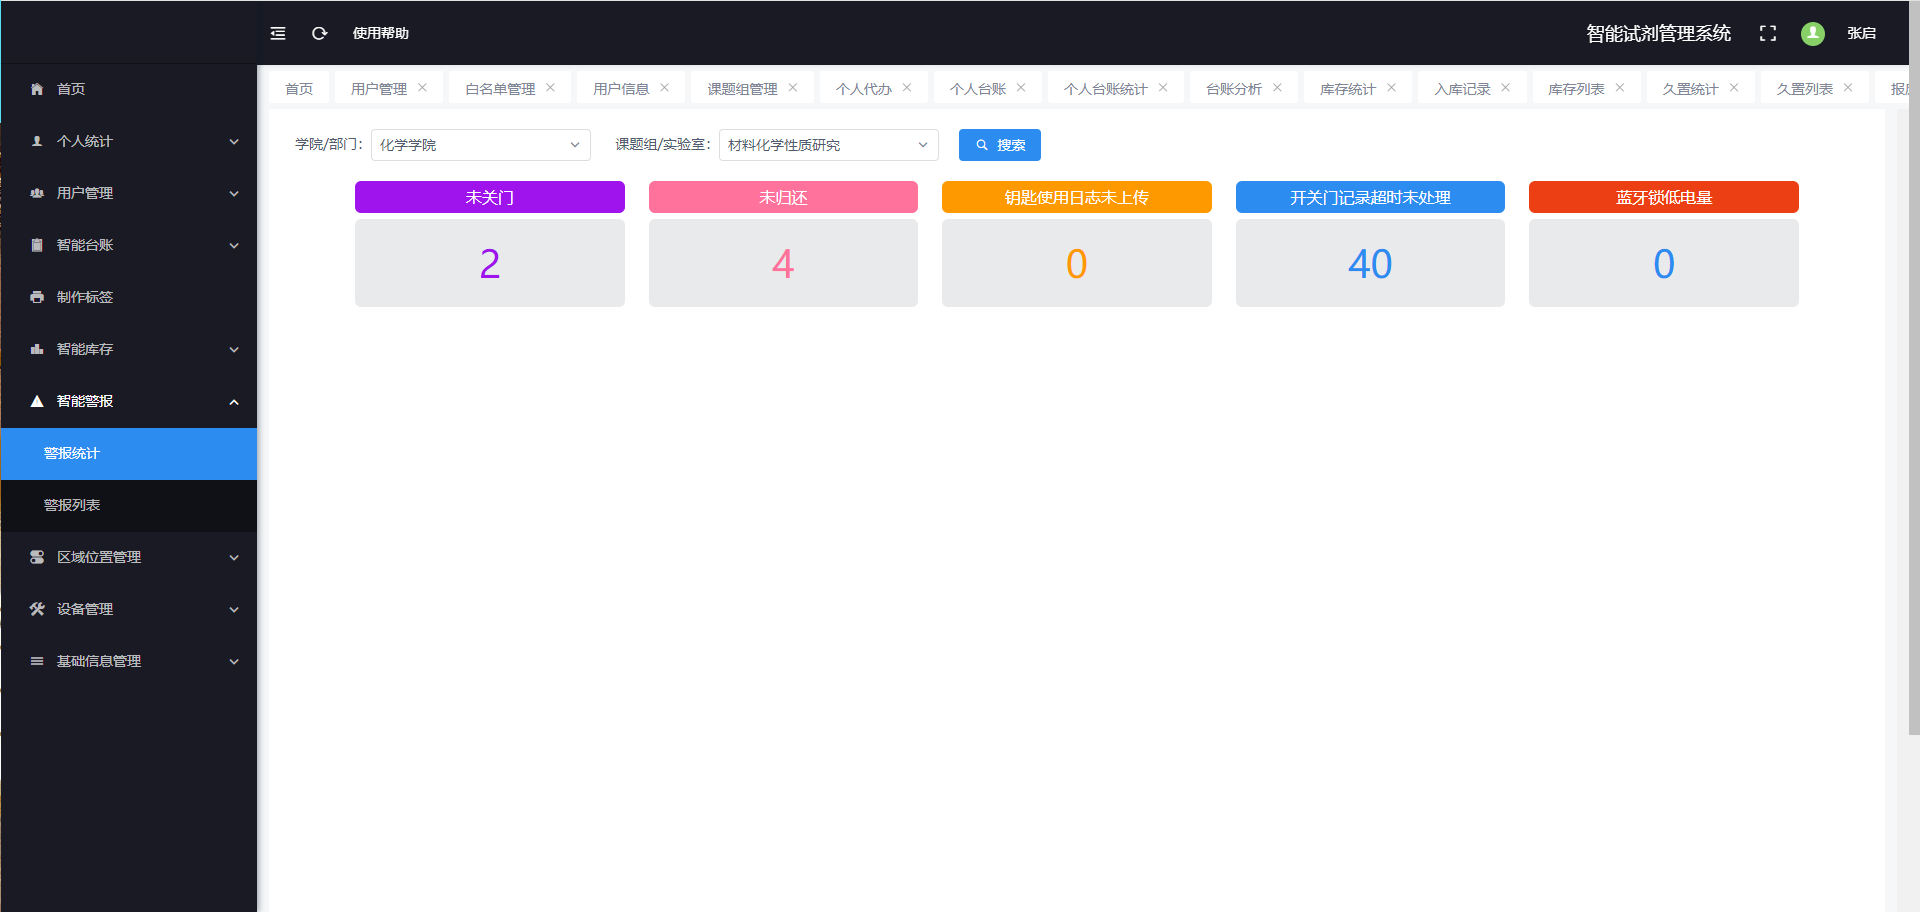Close the 台账分析 tab
The height and width of the screenshot is (912, 1920).
1277,88
